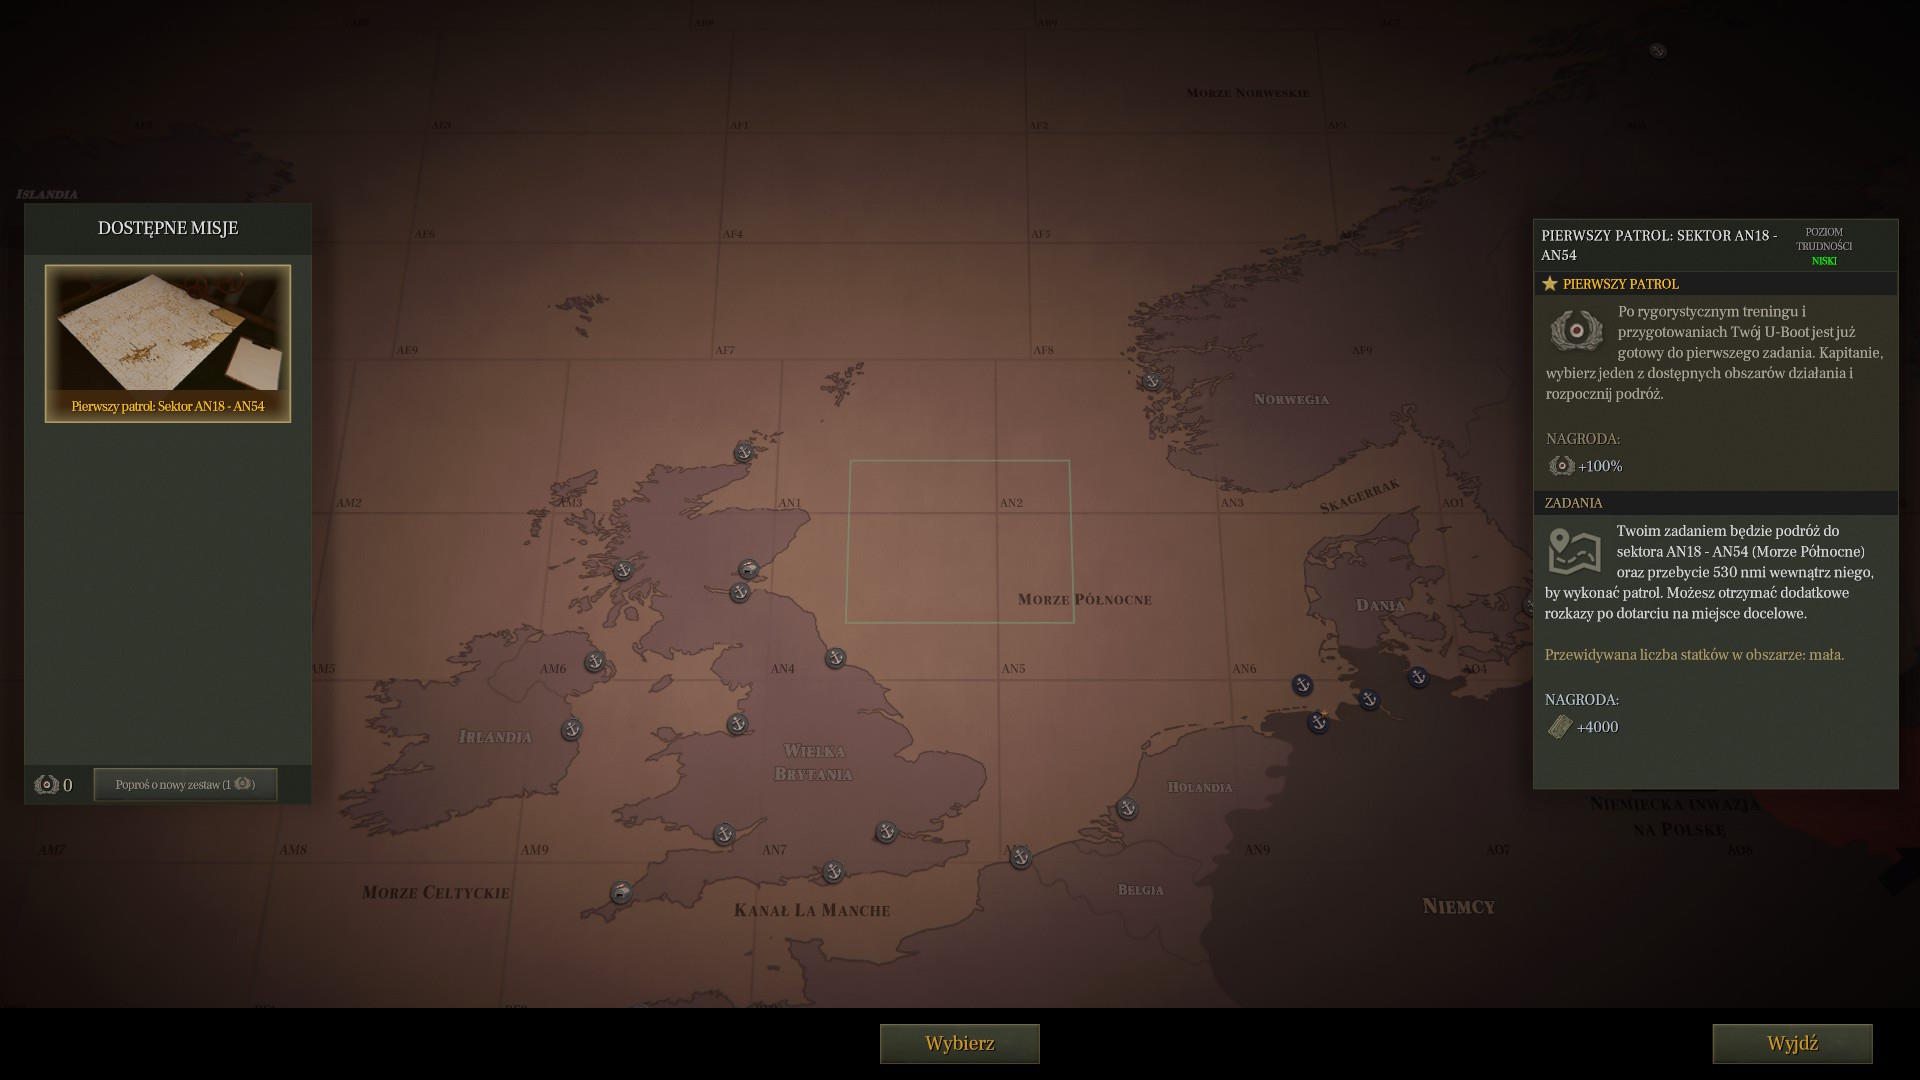
Task: Click the green patrol sector rectangle on map
Action: click(x=959, y=541)
